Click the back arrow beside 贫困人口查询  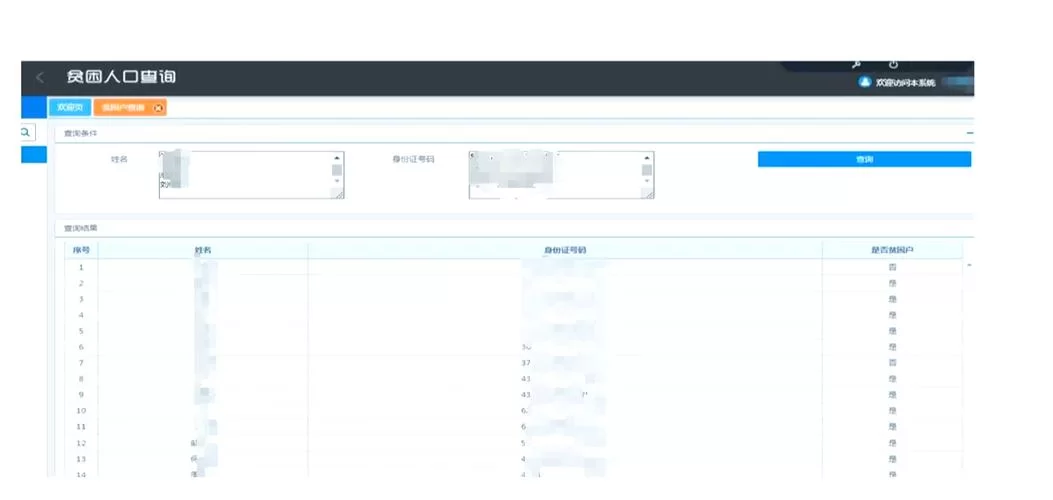point(40,77)
